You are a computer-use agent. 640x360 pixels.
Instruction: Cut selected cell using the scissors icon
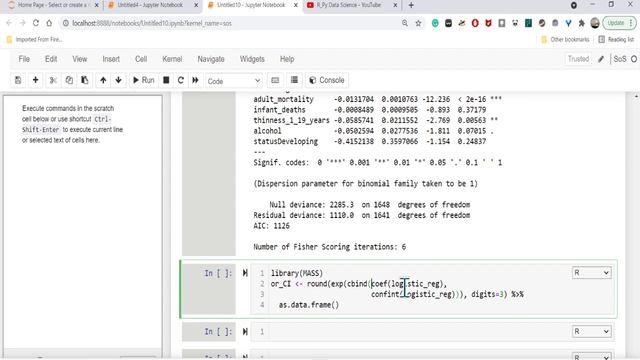coord(53,80)
